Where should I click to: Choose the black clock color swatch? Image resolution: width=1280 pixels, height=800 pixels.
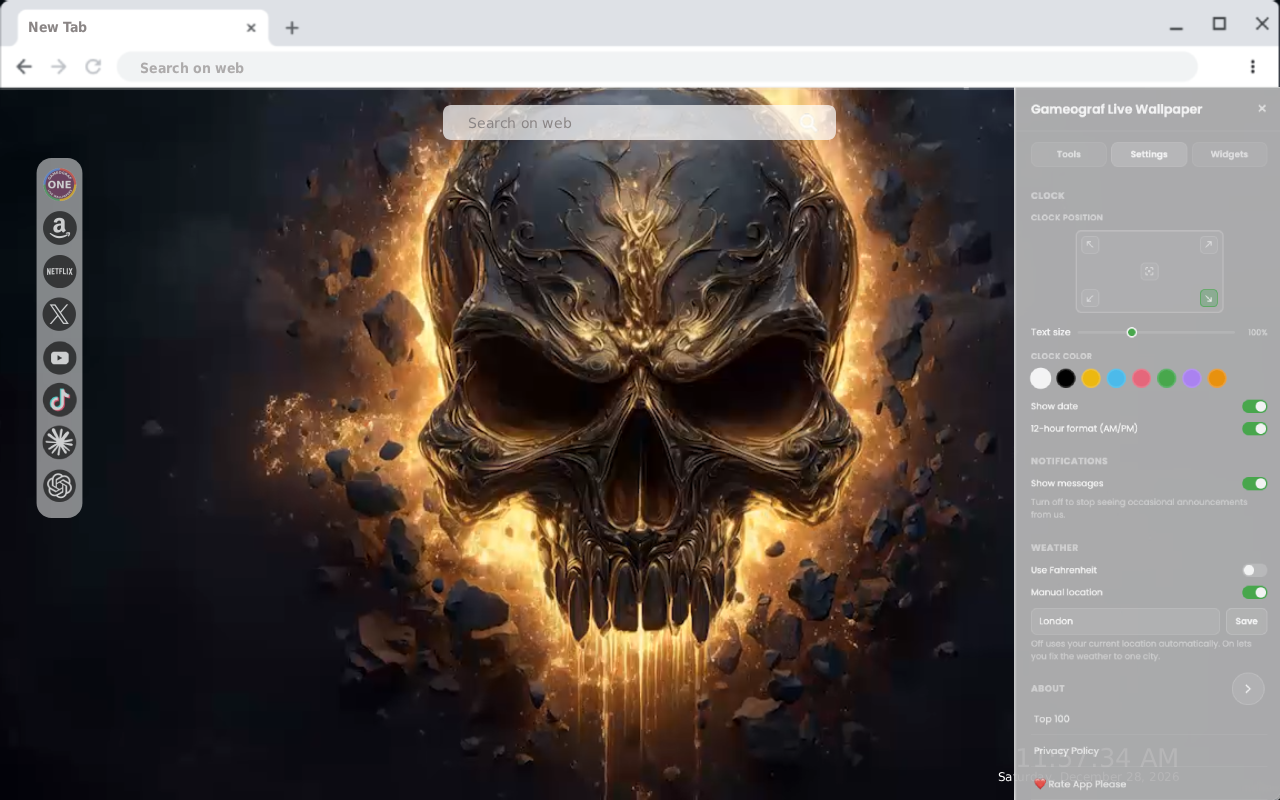[x=1066, y=378]
